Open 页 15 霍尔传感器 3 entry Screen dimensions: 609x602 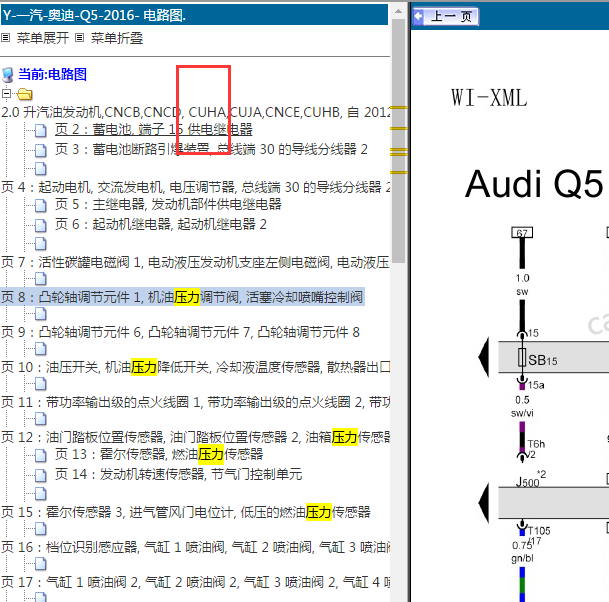(186, 512)
